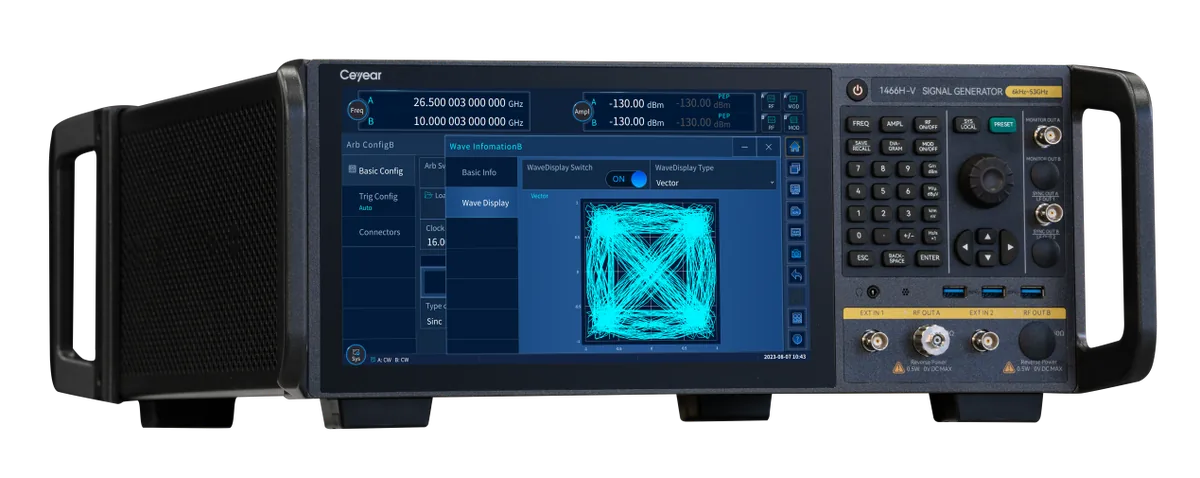Image resolution: width=1200 pixels, height=478 pixels.
Task: Tap the round Ampl icon on screen
Action: (582, 112)
